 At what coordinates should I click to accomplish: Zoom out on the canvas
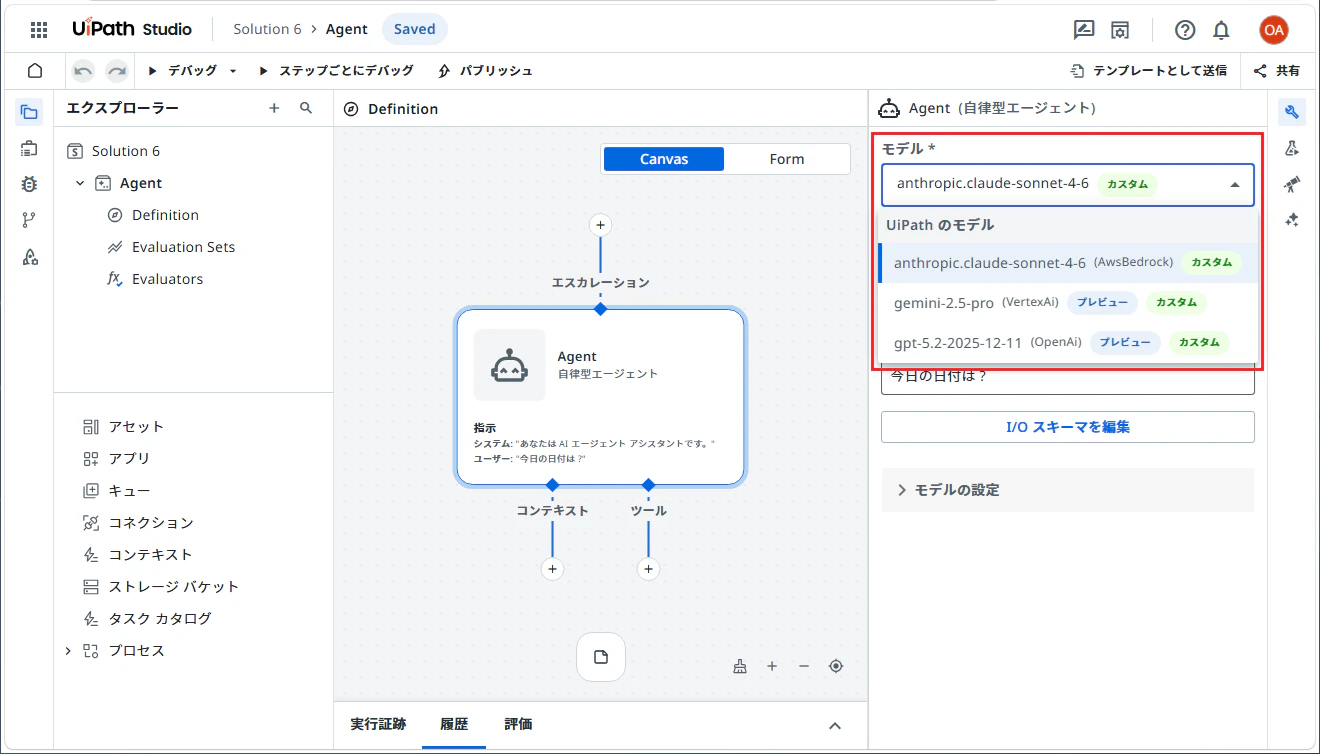(x=804, y=666)
